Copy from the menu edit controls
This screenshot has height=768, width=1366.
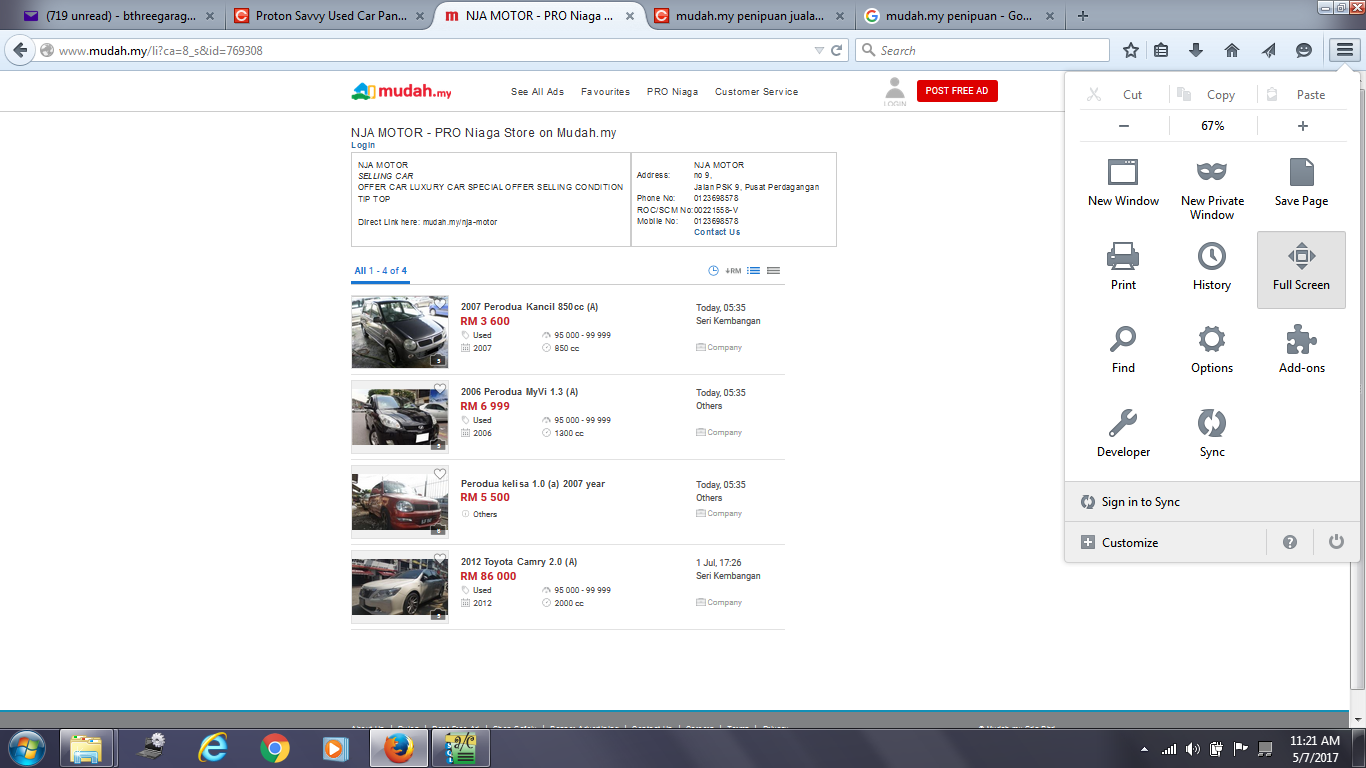pyautogui.click(x=1212, y=95)
